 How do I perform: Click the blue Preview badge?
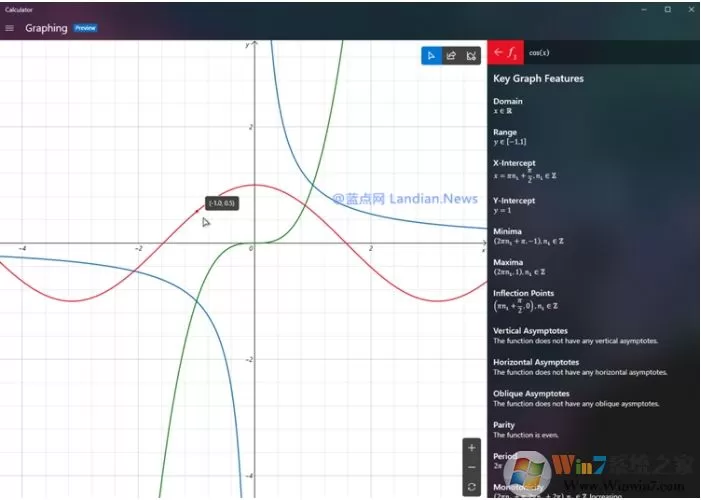coord(85,28)
